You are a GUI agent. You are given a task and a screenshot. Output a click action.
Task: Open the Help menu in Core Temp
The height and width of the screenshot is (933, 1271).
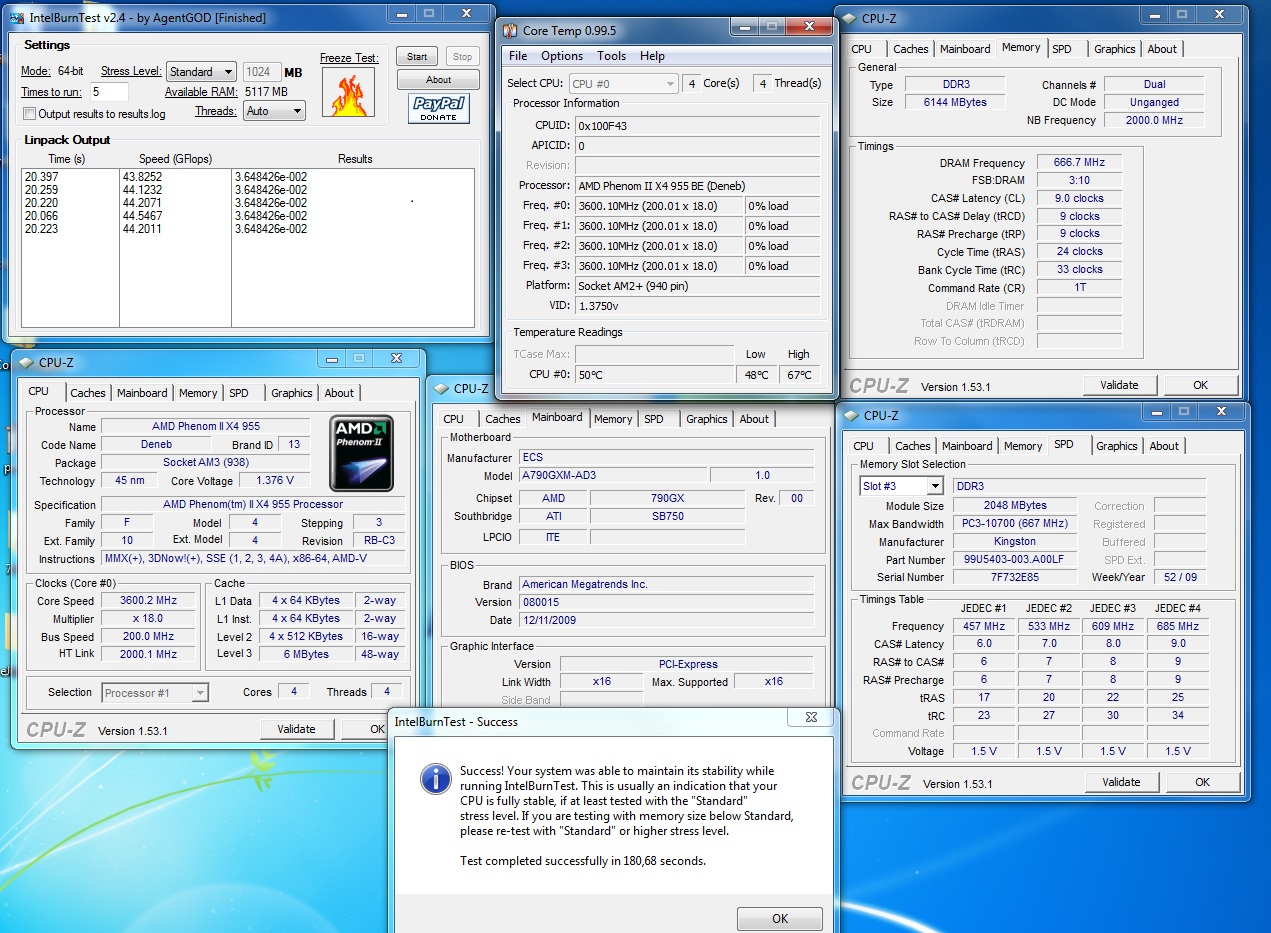click(x=652, y=56)
